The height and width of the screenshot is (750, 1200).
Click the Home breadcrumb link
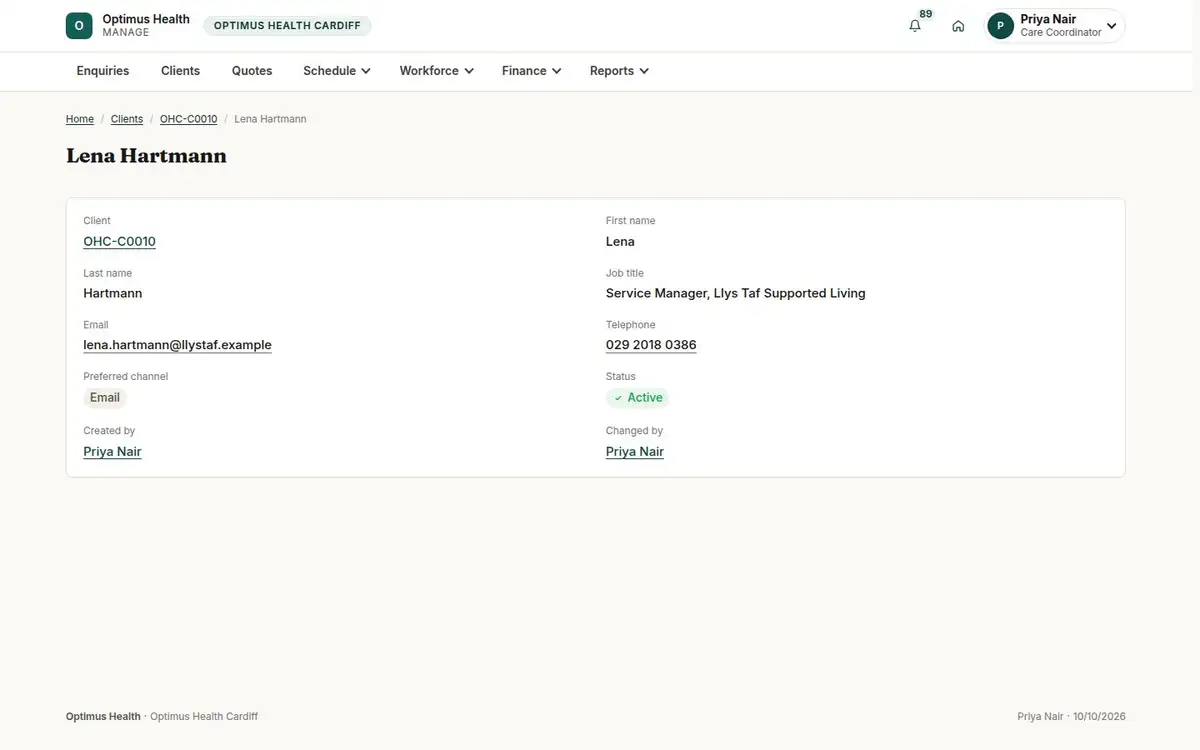click(80, 119)
